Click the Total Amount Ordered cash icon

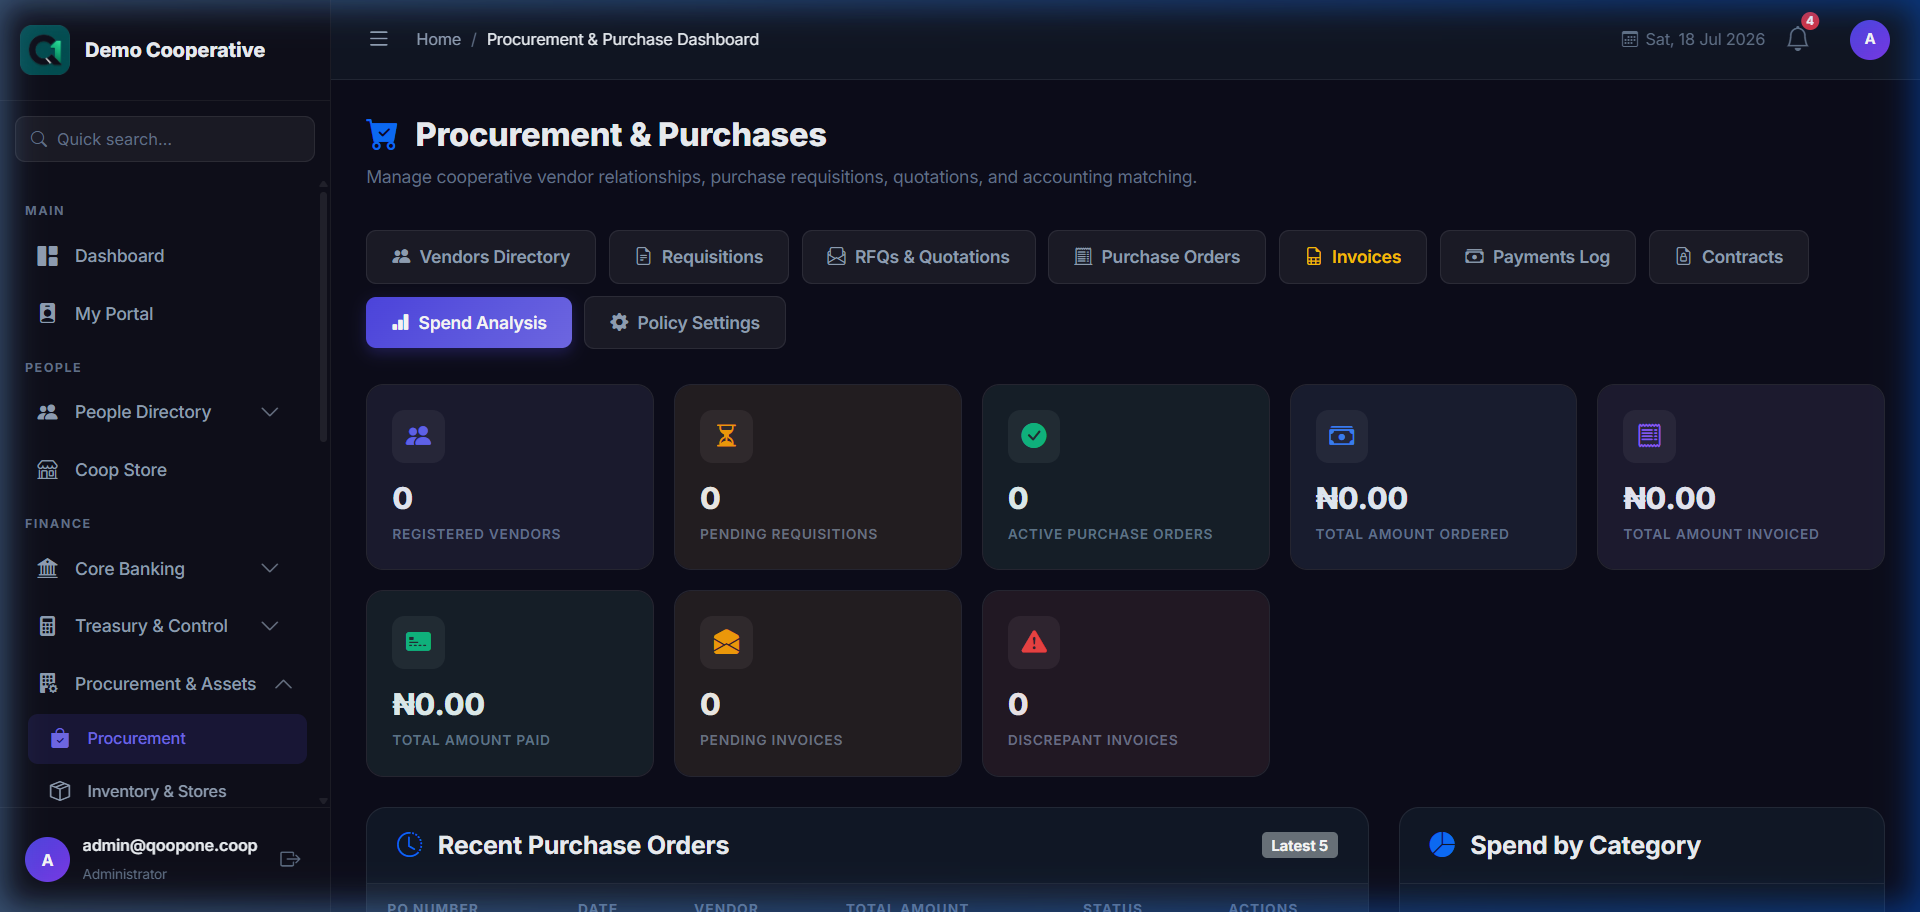(1341, 436)
